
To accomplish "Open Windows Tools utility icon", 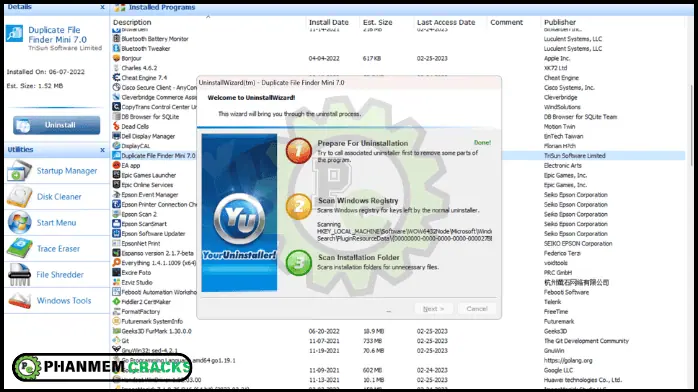I will (19, 301).
